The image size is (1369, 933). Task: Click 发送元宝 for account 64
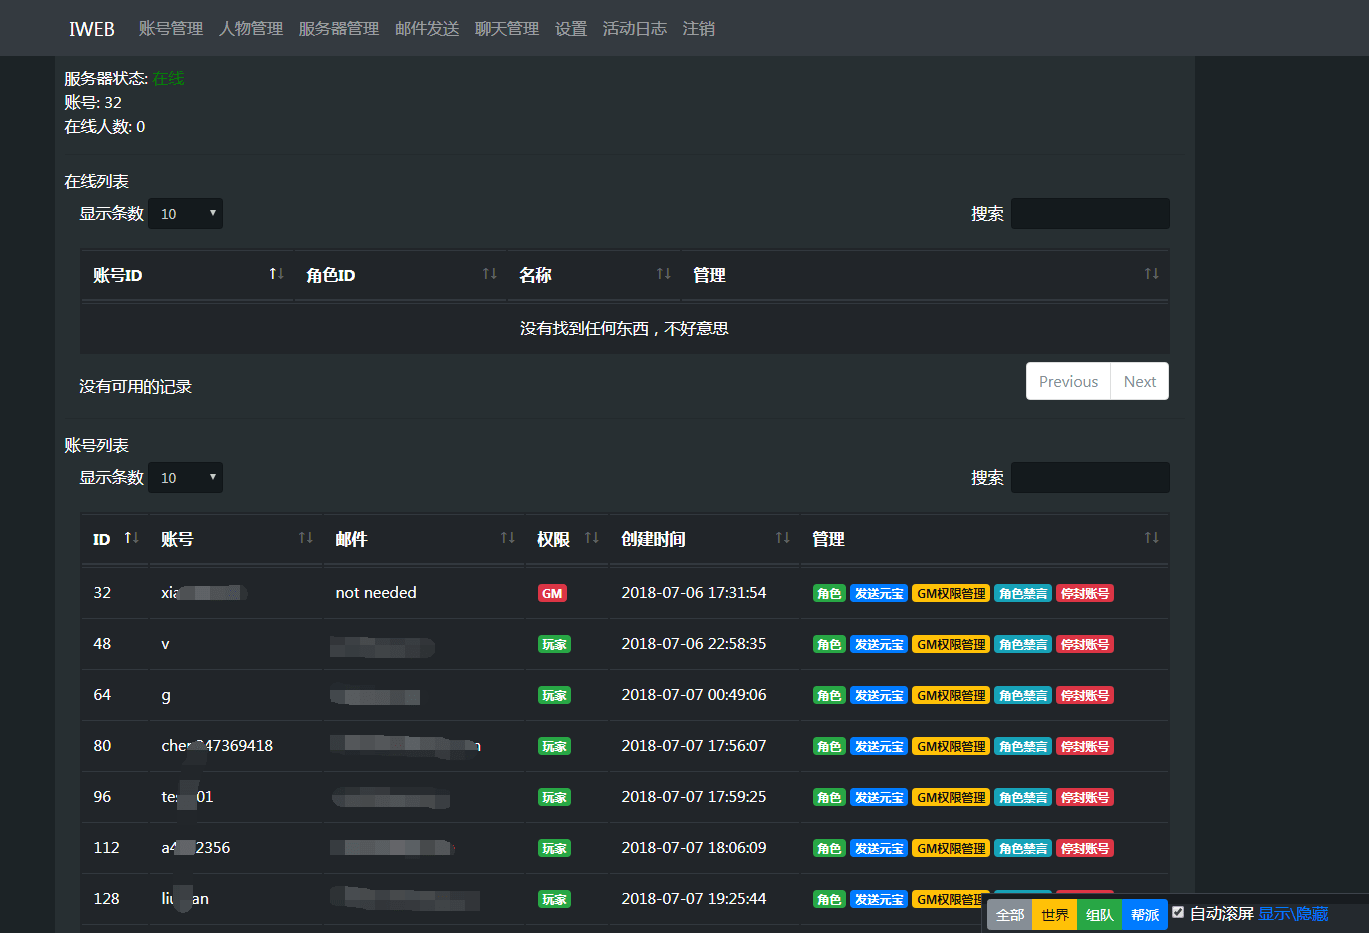pyautogui.click(x=877, y=694)
